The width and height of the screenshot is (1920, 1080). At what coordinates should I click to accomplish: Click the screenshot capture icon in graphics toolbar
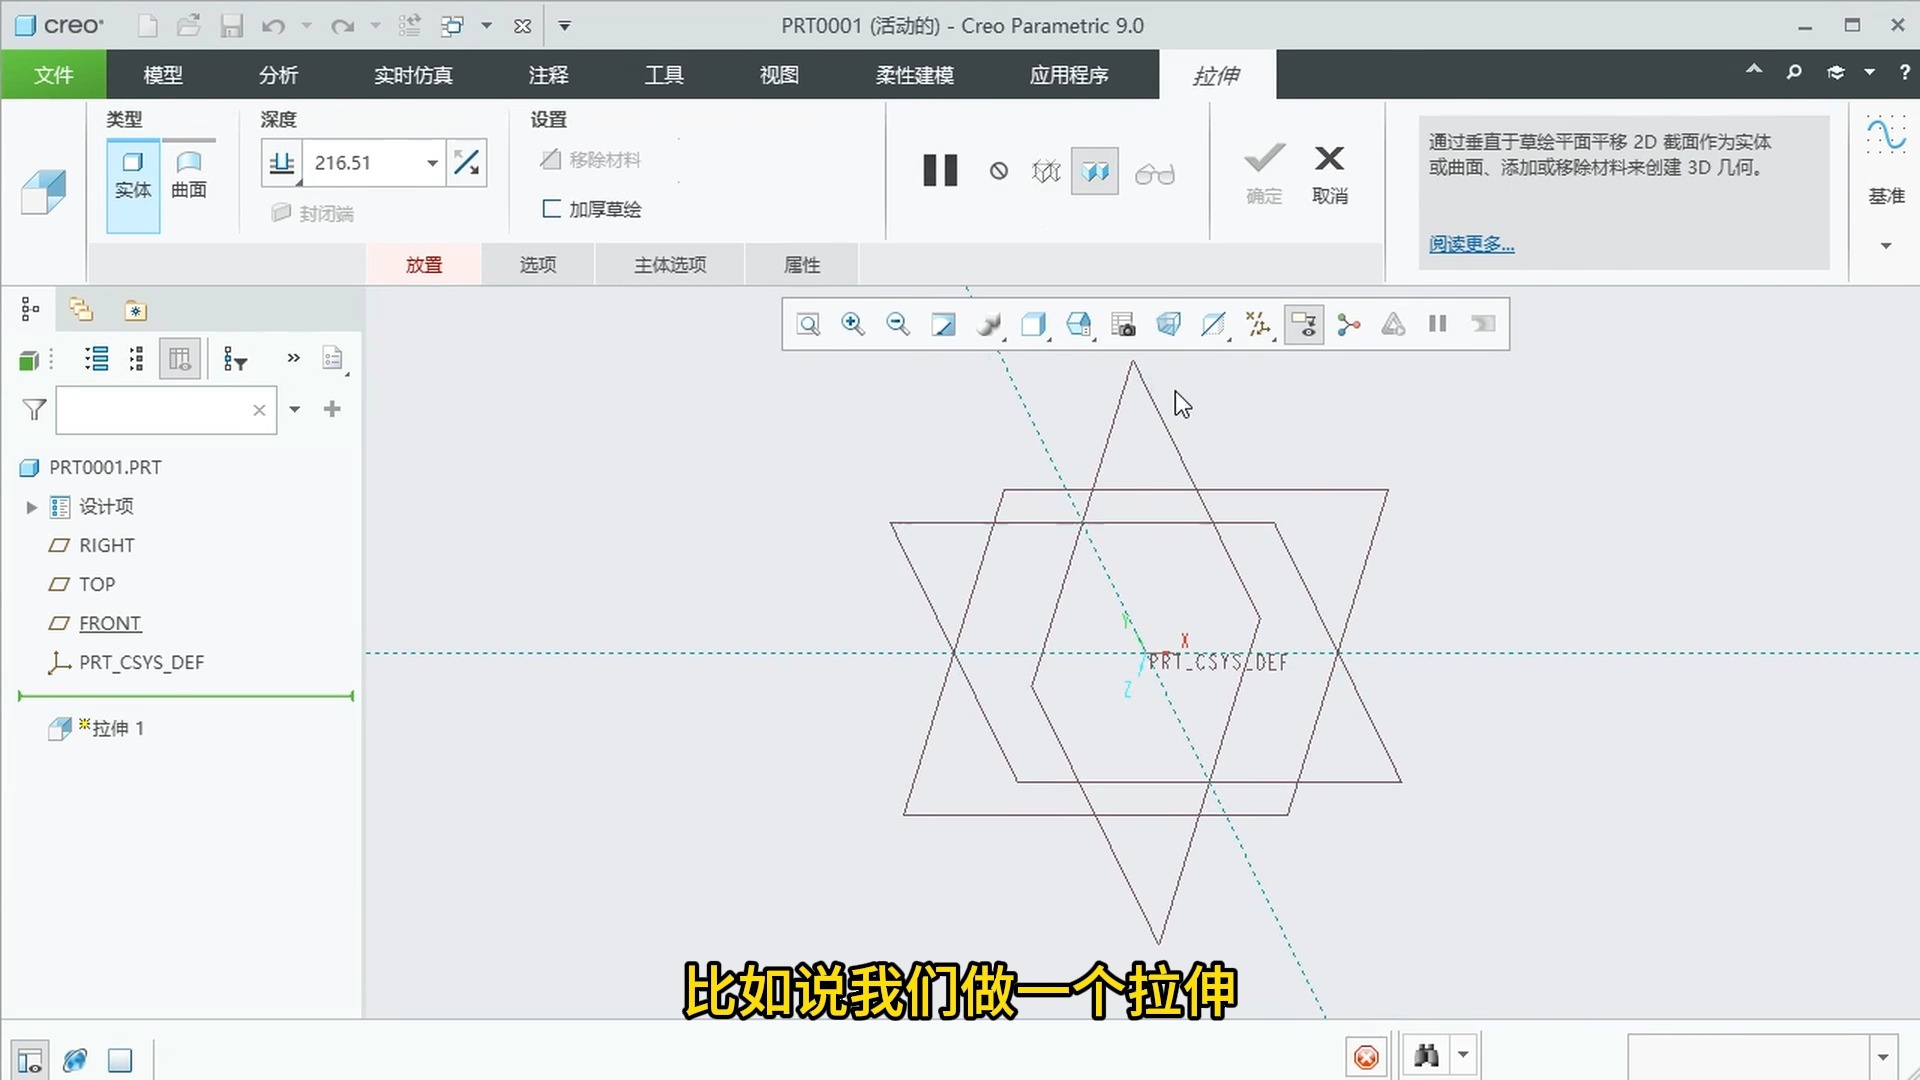pyautogui.click(x=1124, y=324)
